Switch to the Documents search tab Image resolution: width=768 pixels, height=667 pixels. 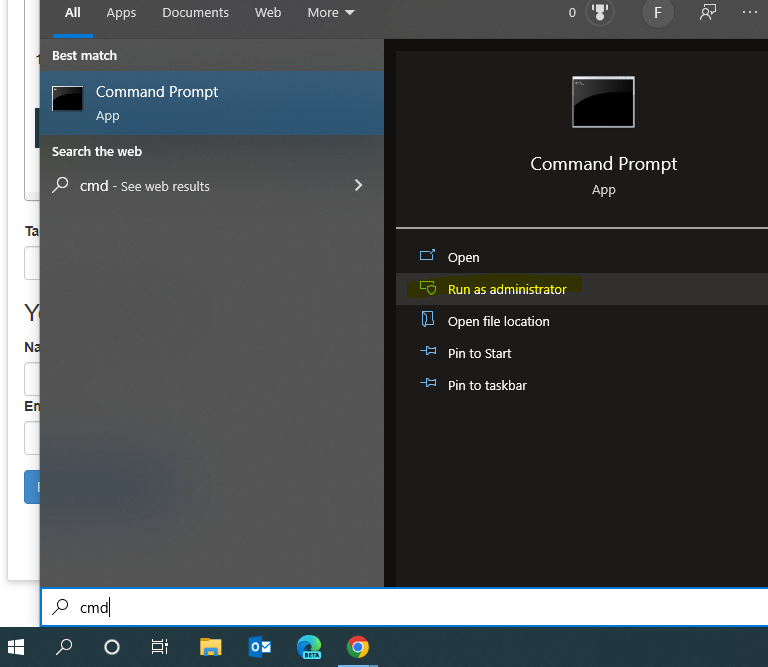195,13
